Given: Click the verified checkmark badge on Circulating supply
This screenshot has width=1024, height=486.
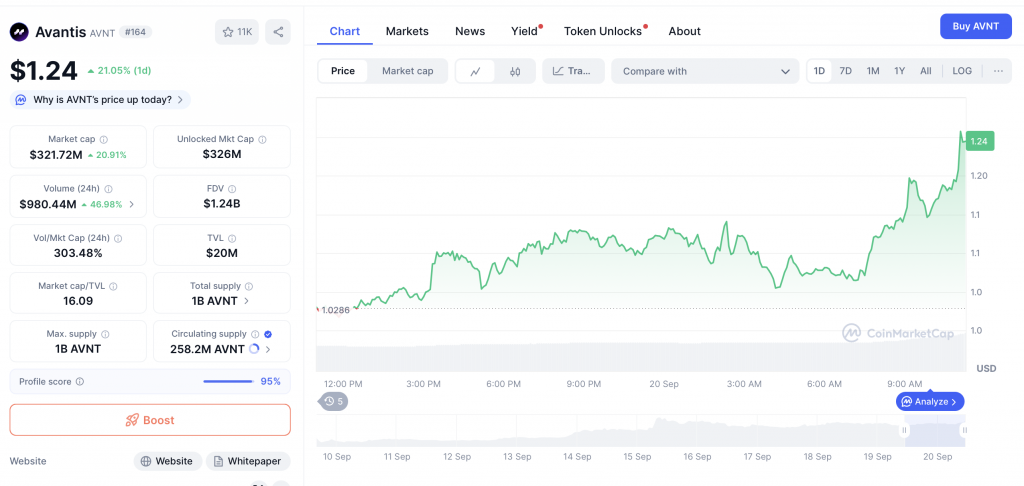Looking at the screenshot, I should tap(268, 334).
